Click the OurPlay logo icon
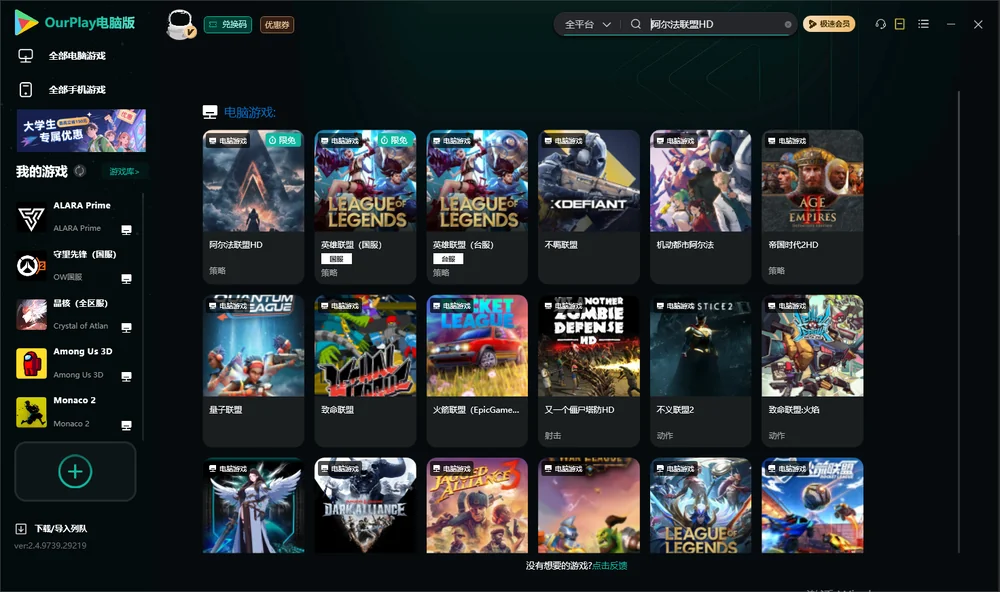This screenshot has height=592, width=1000. (x=26, y=22)
